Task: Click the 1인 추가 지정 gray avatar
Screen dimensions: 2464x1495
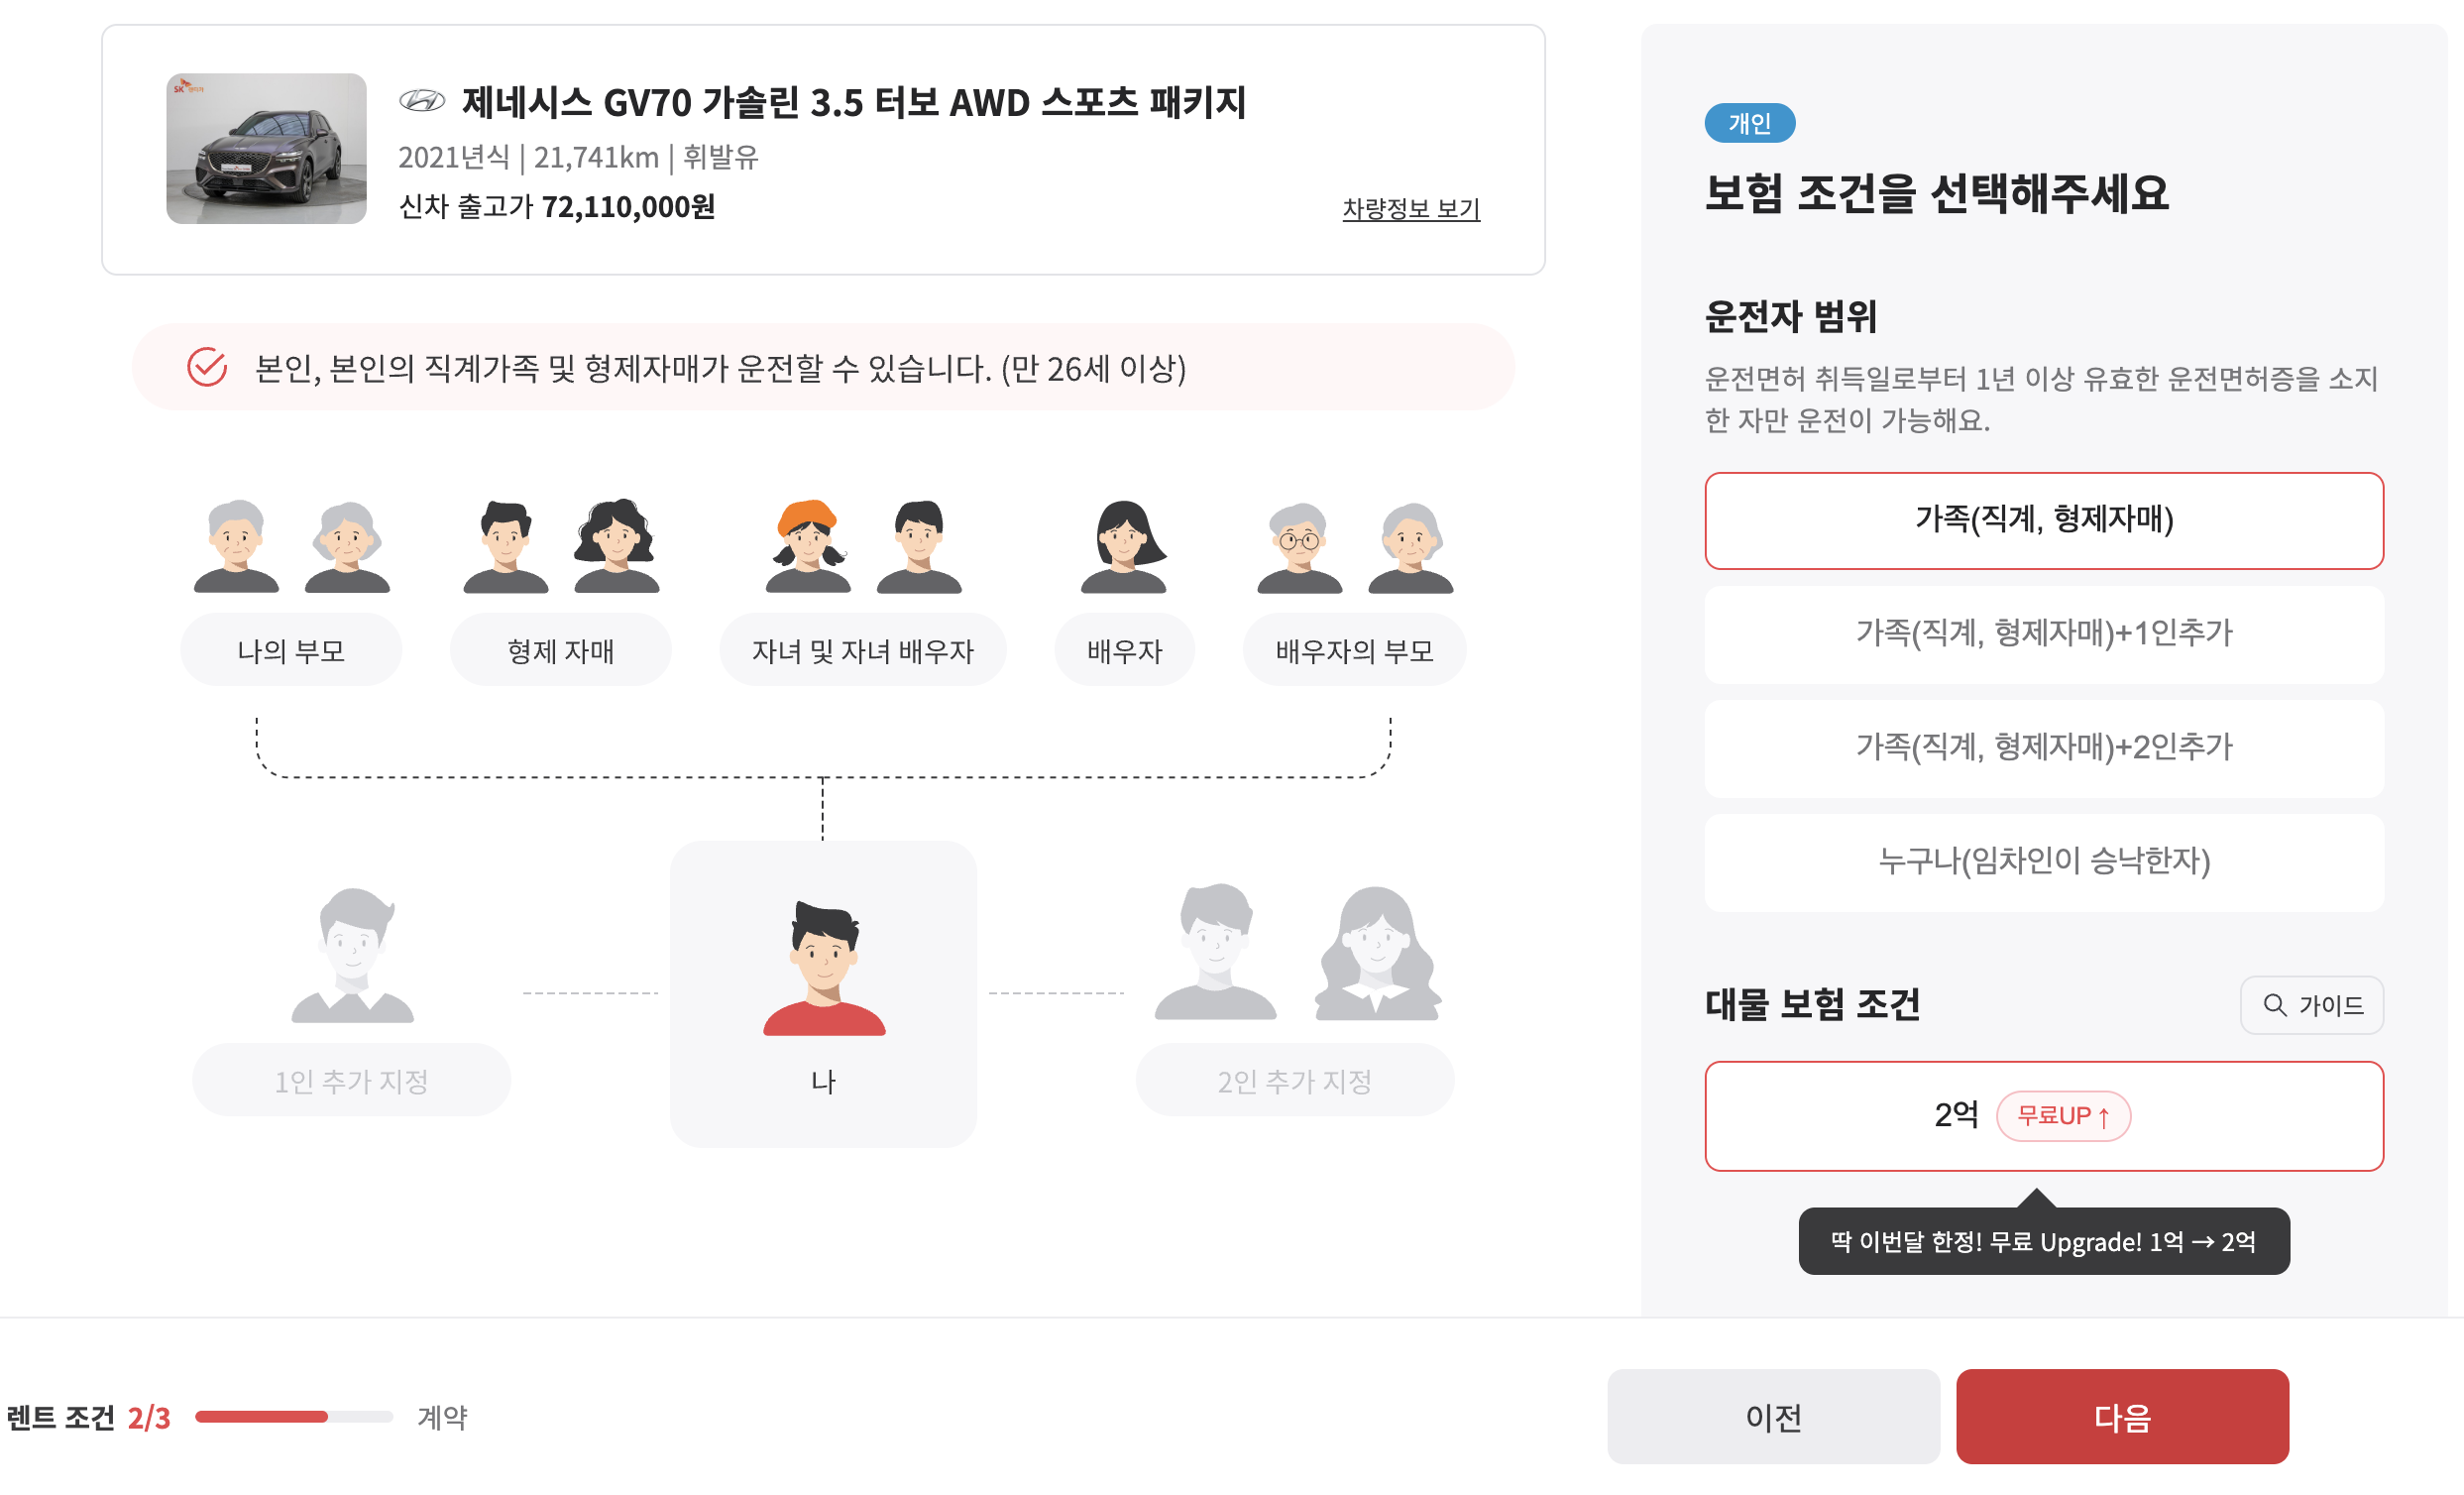Action: pyautogui.click(x=352, y=955)
